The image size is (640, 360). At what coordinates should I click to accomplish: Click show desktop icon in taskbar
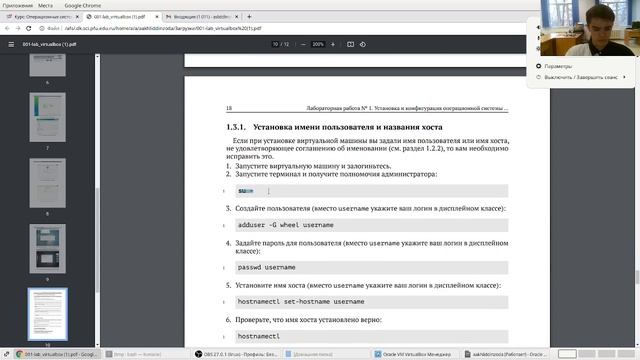(x=6, y=354)
